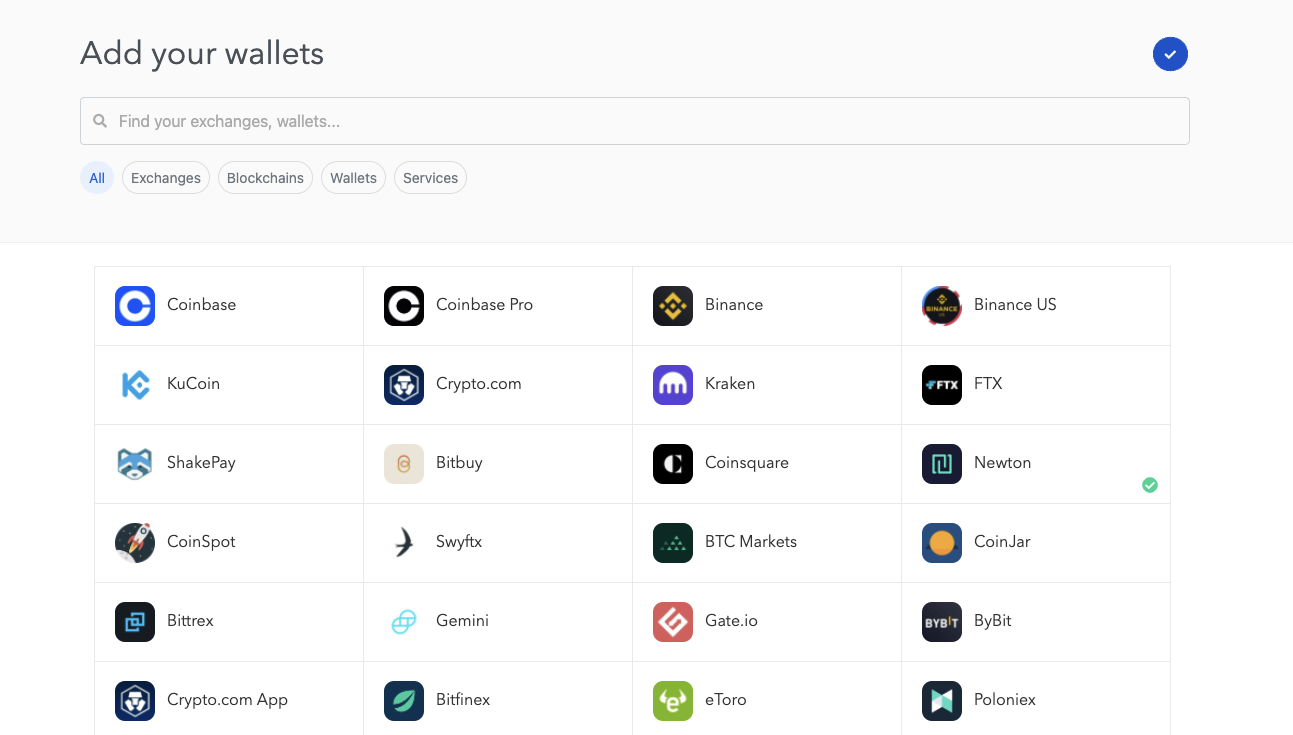Show only the Wallets category
Viewport: 1293px width, 735px height.
(353, 178)
